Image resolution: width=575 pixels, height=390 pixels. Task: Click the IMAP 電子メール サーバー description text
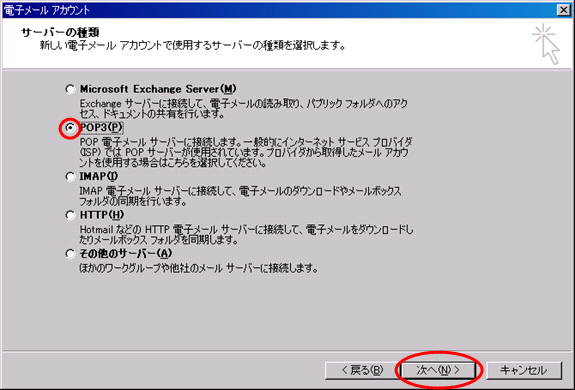[241, 196]
